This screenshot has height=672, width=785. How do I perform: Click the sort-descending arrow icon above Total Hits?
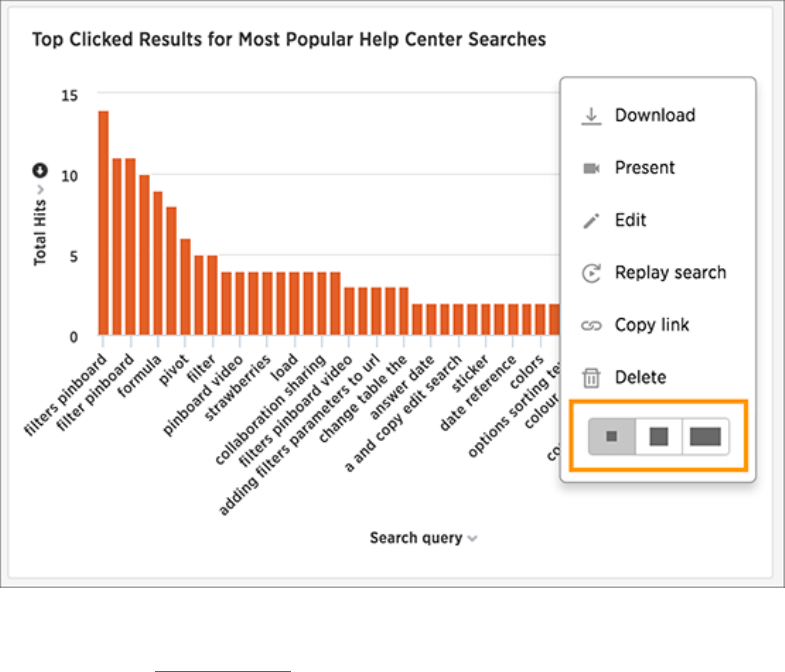pos(40,171)
